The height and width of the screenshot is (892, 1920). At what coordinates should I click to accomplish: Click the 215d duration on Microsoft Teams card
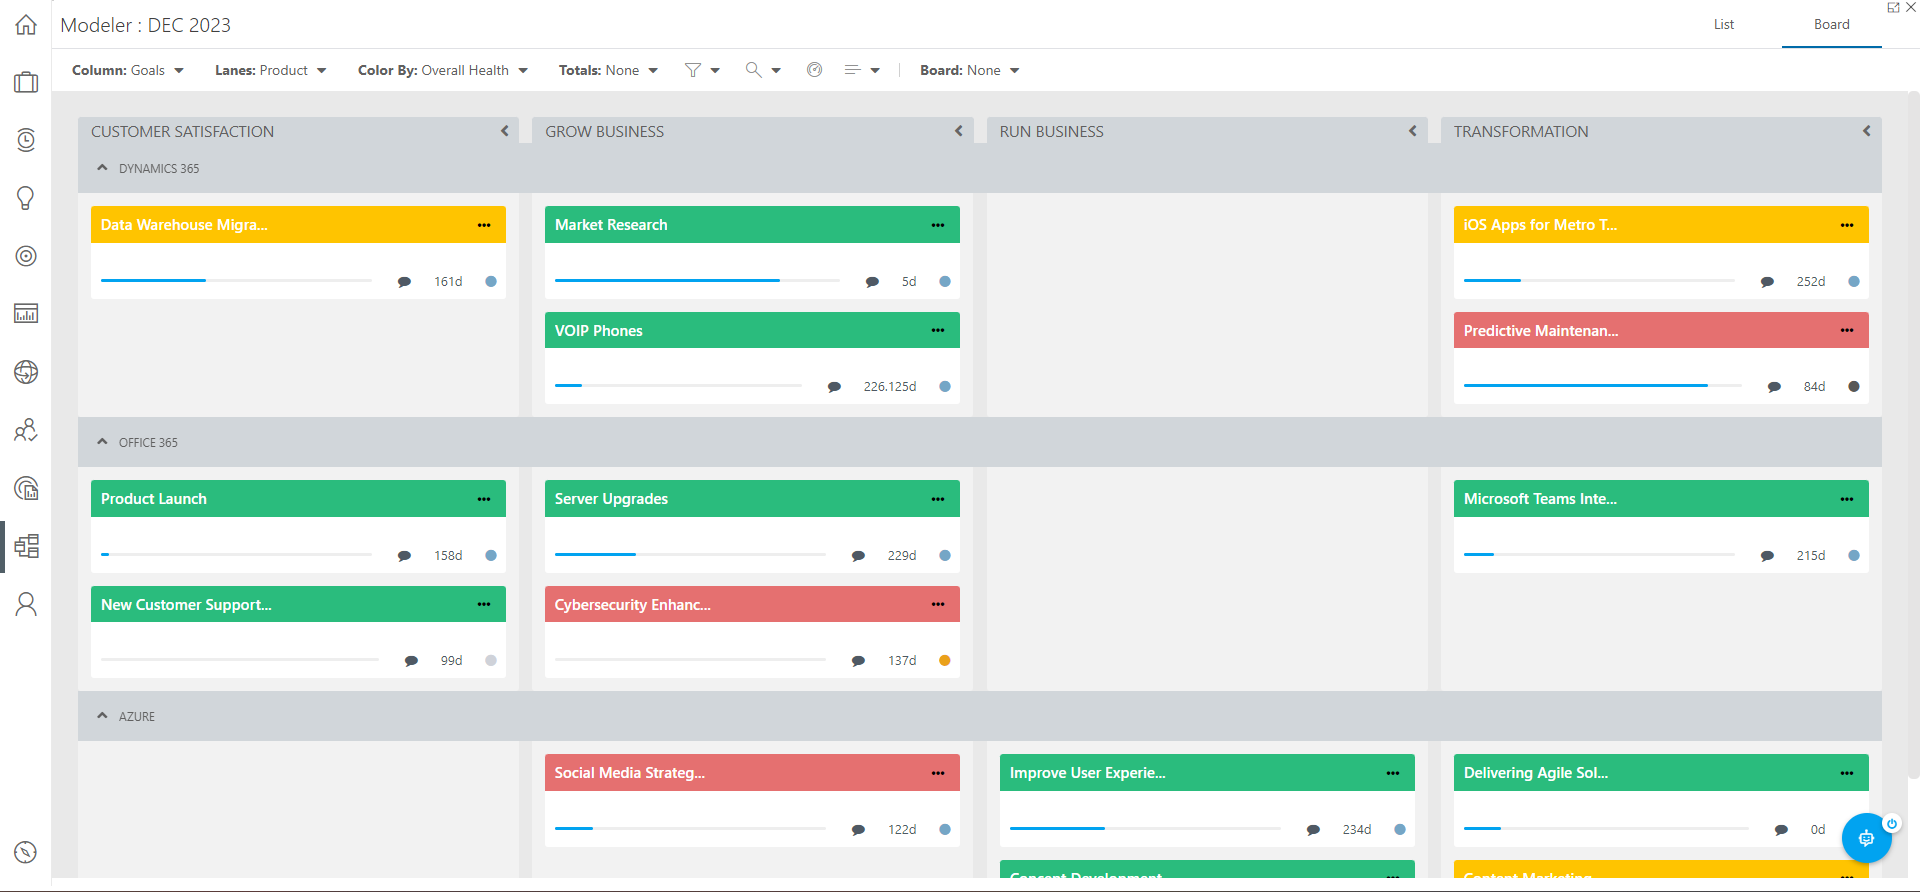pos(1811,556)
